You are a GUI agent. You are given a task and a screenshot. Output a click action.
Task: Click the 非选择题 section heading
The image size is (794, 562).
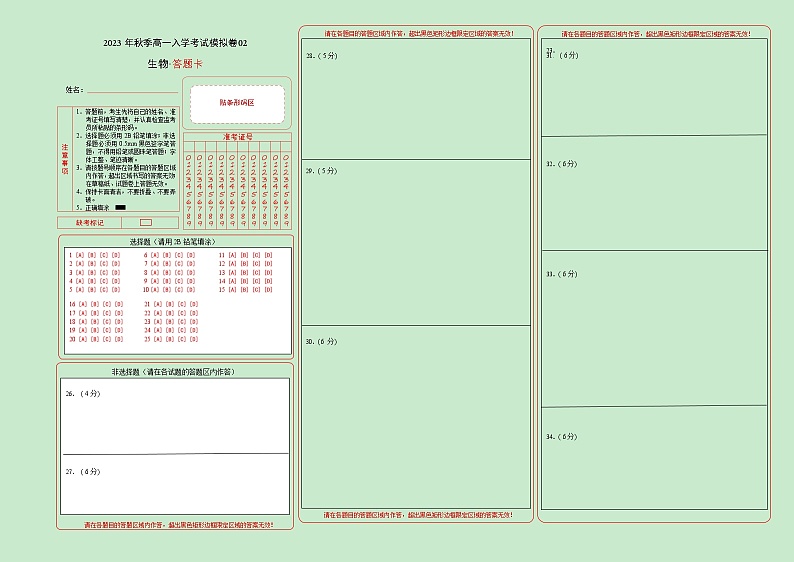[173, 372]
